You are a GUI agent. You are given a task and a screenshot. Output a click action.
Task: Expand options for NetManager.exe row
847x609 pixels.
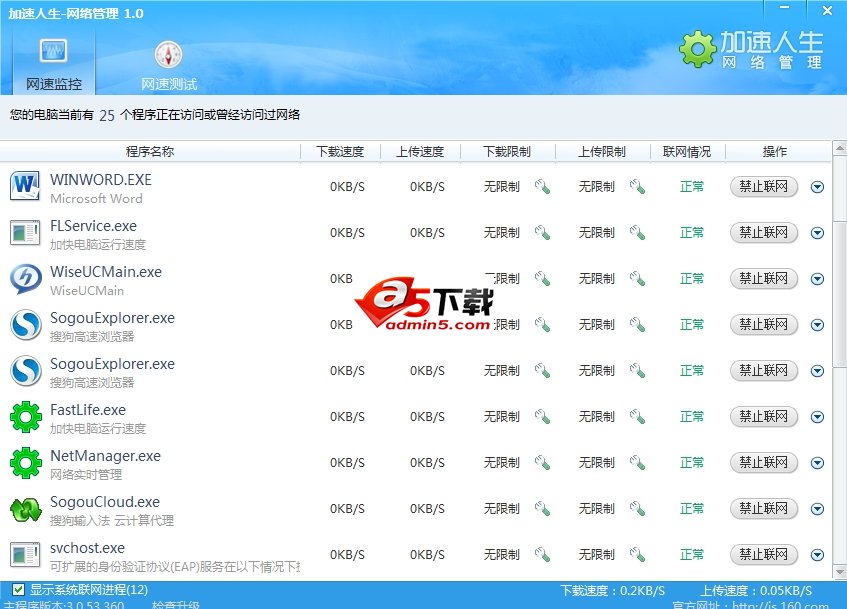[x=817, y=463]
